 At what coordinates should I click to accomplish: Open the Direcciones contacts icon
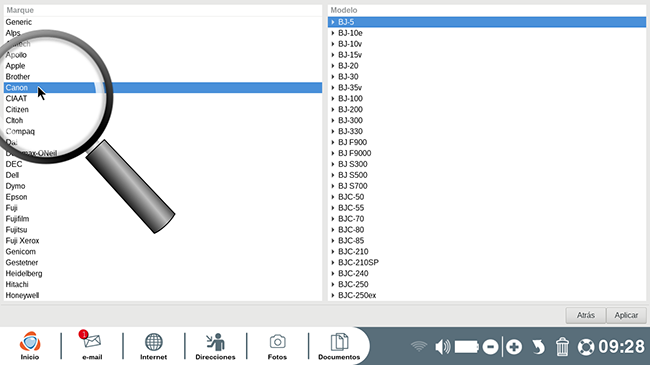(215, 342)
